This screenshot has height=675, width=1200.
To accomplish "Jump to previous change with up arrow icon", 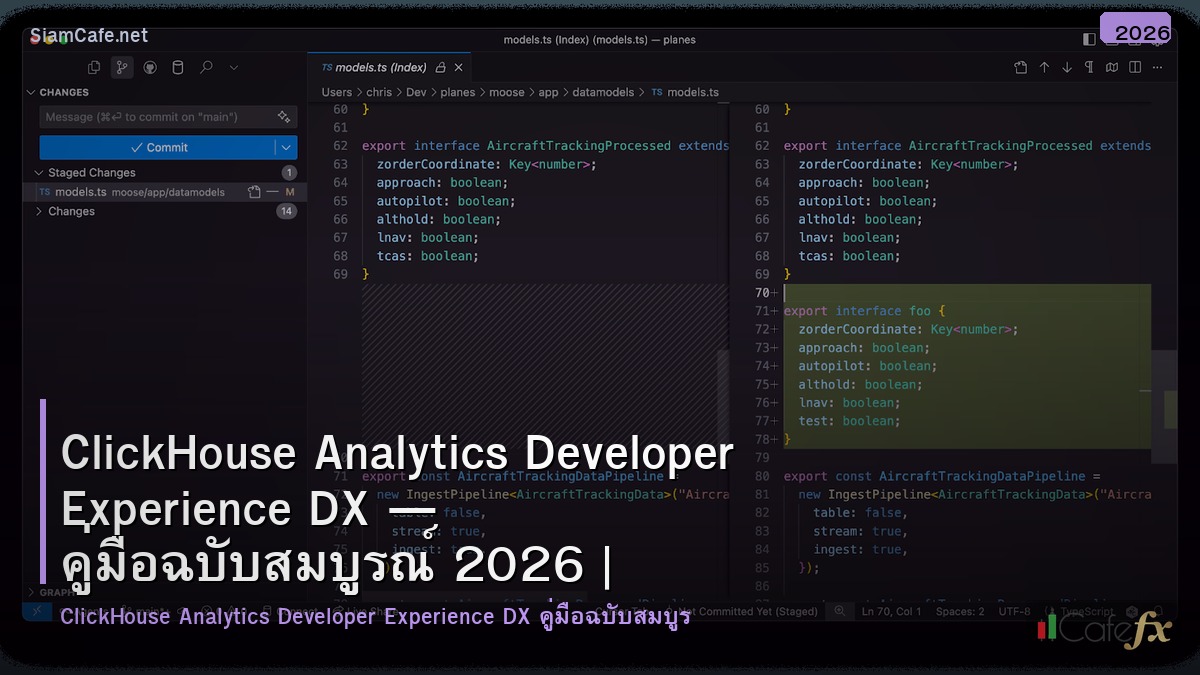I will click(1044, 67).
